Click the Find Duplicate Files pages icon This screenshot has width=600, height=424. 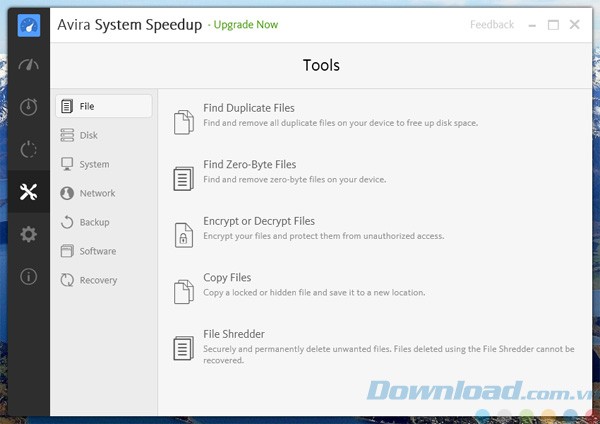pos(184,122)
